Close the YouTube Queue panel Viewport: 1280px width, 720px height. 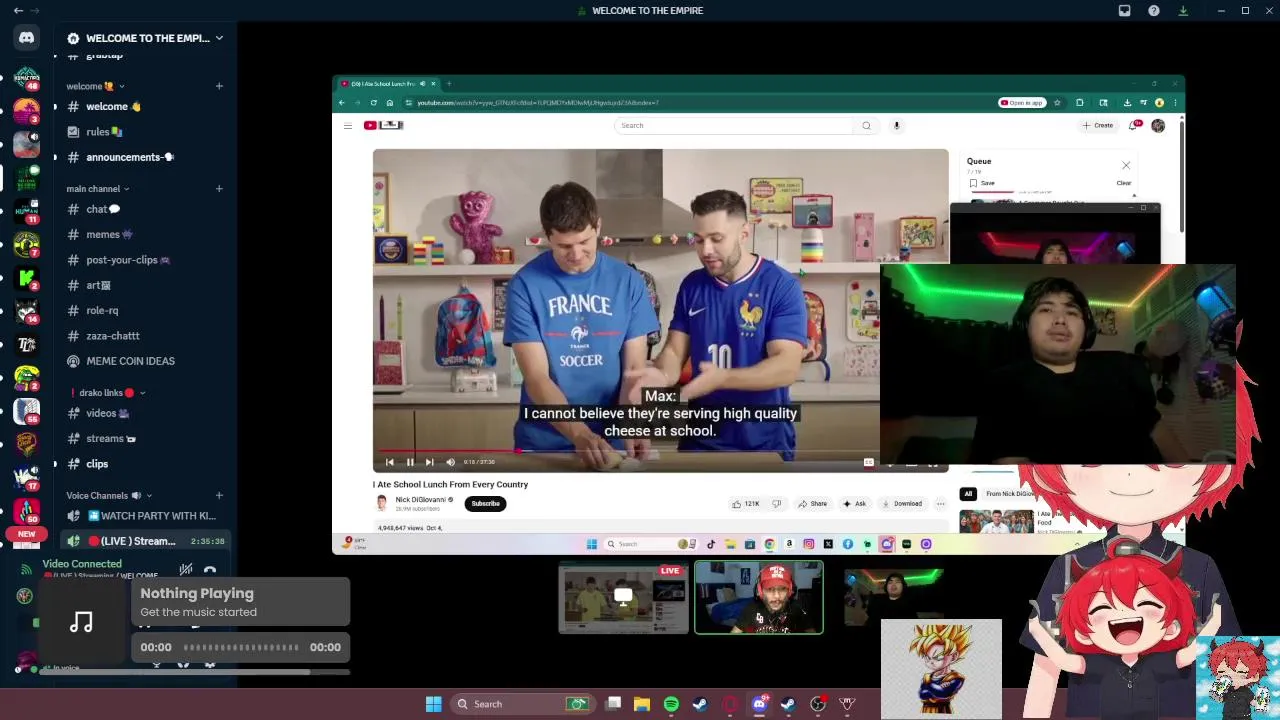[x=1126, y=166]
